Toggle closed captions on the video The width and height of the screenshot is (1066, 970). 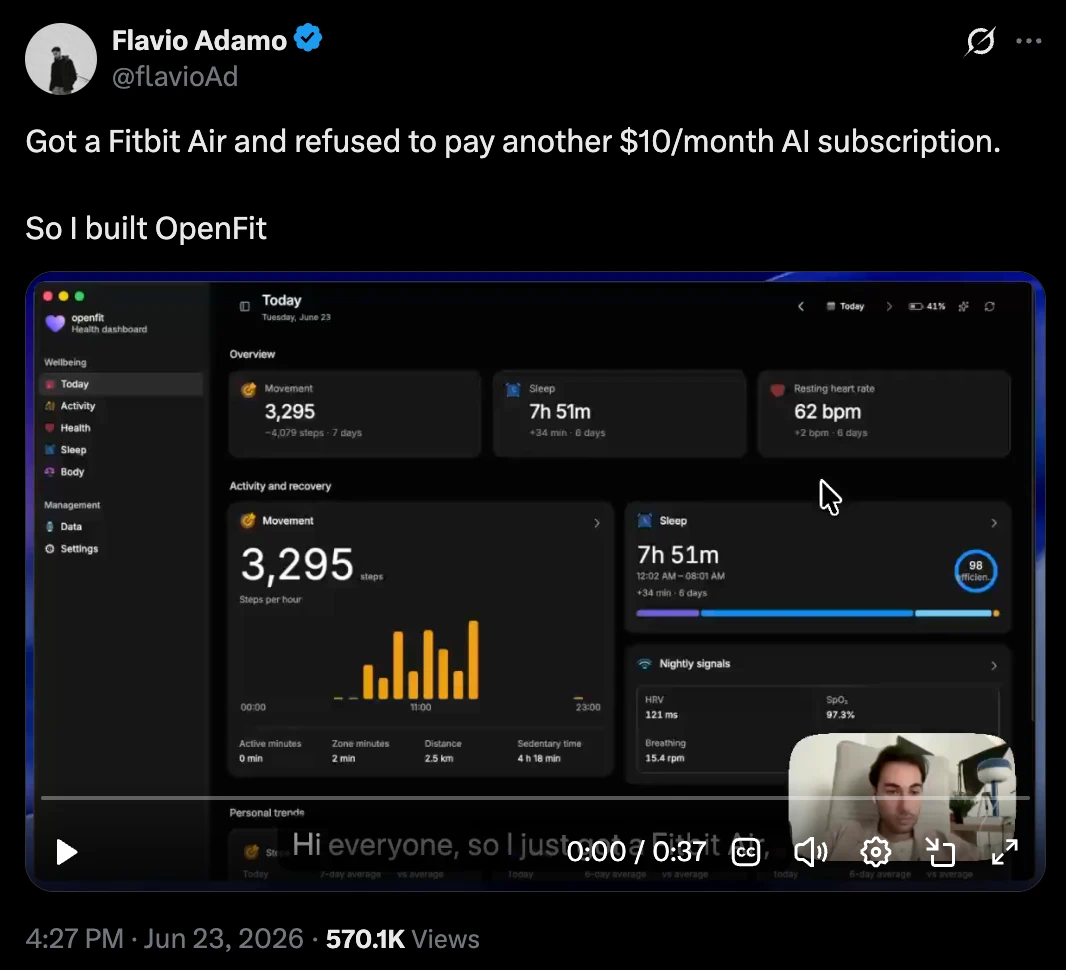[x=746, y=852]
